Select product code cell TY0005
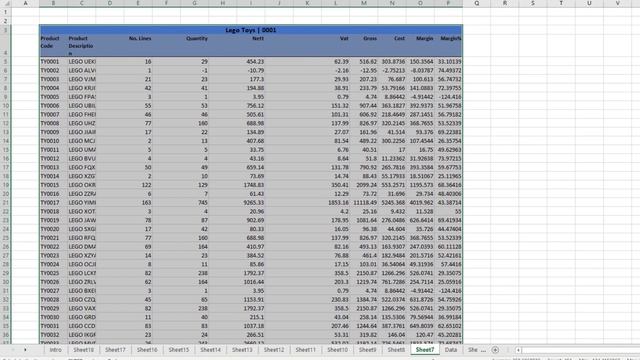The image size is (640, 360). click(53, 97)
